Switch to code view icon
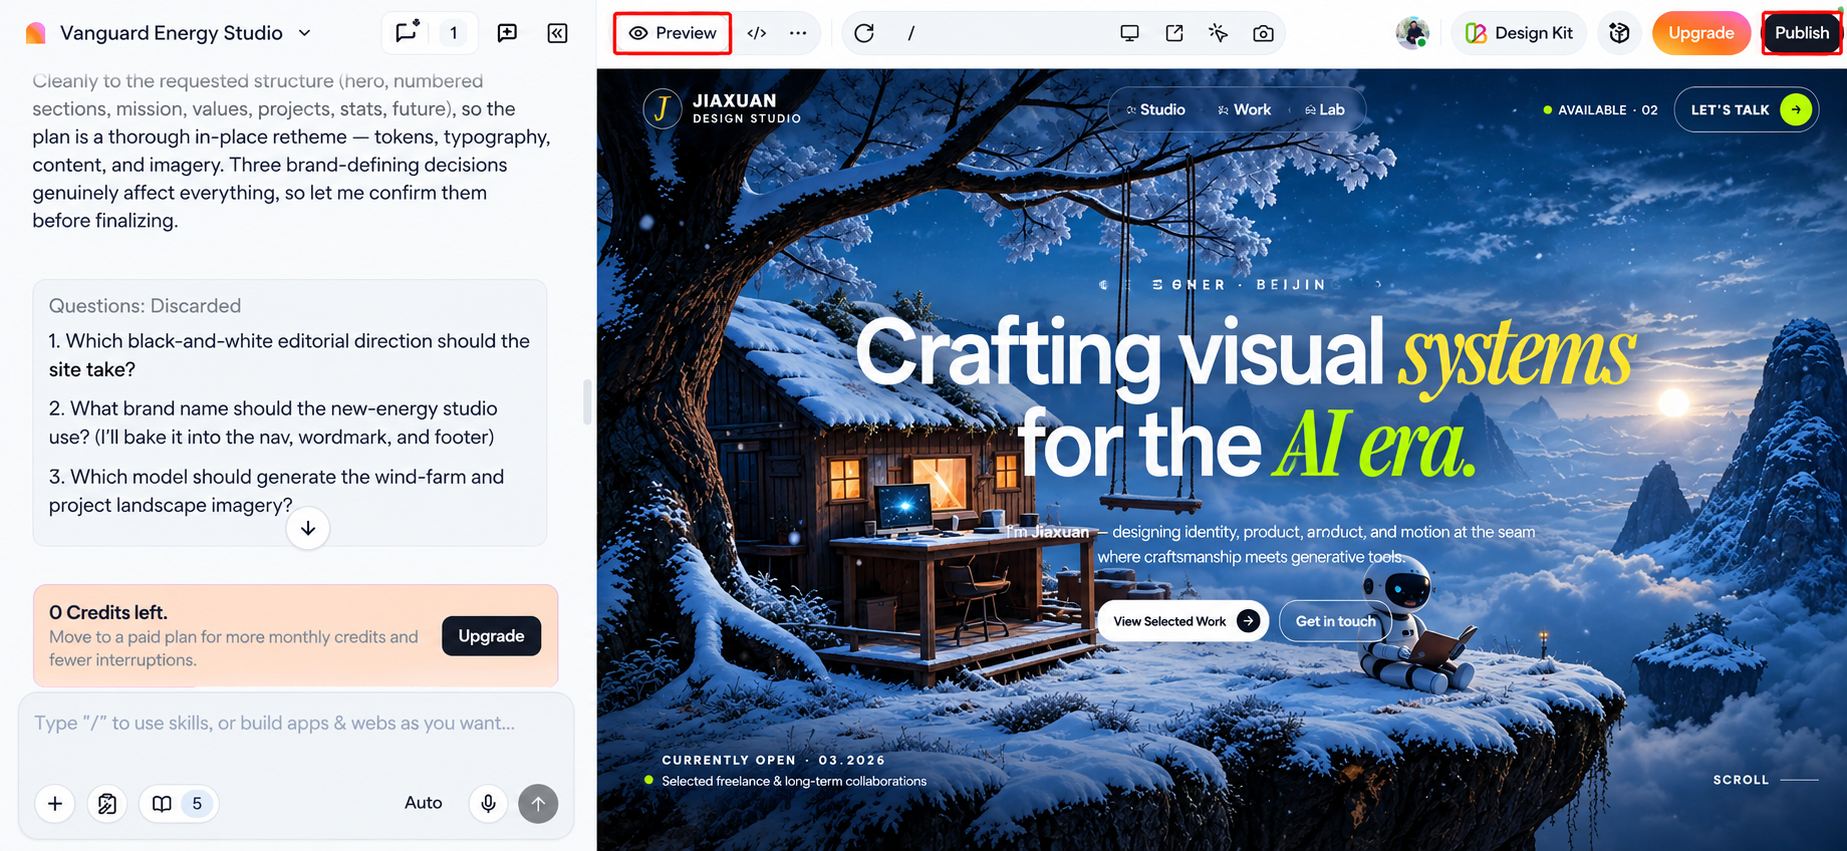Screen dimensions: 1847x851 (757, 33)
